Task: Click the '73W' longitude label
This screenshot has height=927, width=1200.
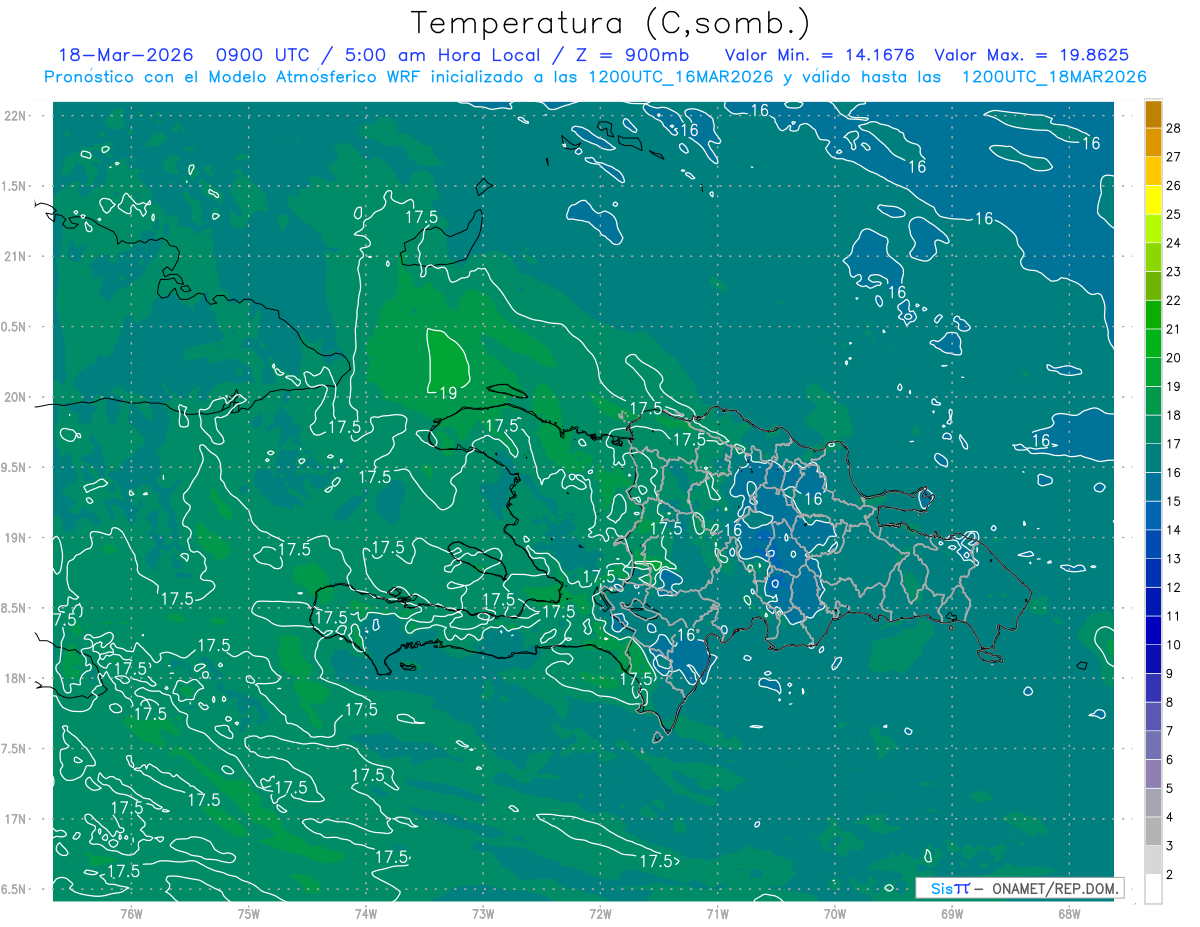Action: click(483, 913)
